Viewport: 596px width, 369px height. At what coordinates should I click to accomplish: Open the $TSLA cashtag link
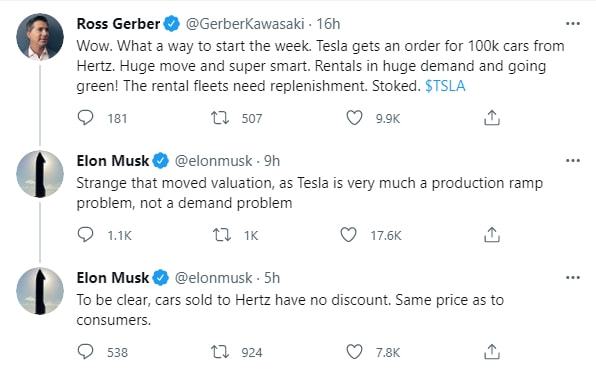click(x=445, y=86)
